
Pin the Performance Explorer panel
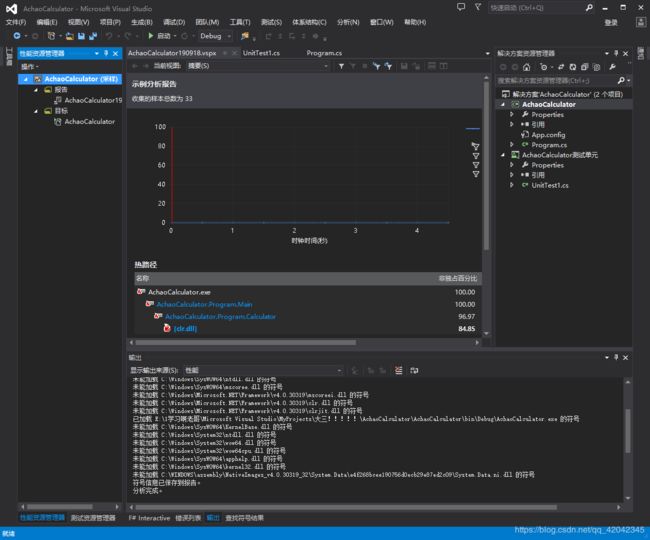coord(106,53)
